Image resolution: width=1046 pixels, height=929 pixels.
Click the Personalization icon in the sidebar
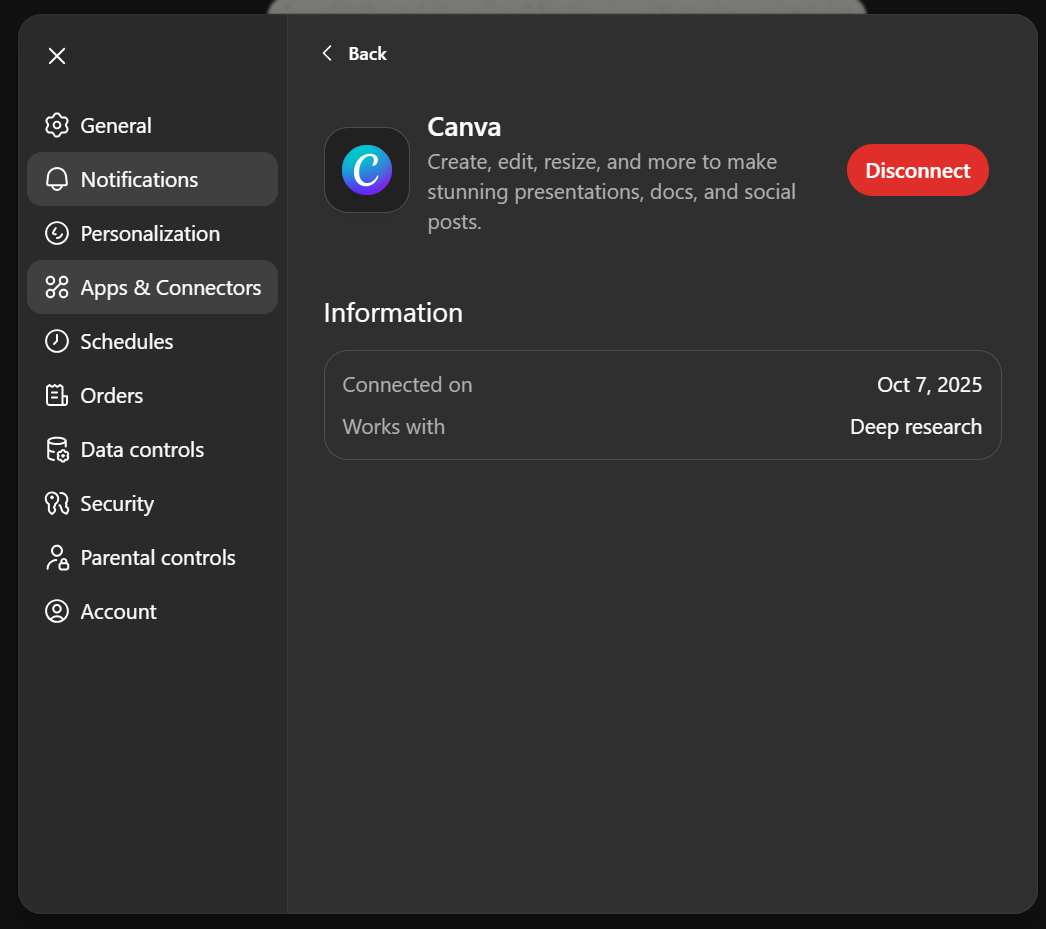(57, 233)
